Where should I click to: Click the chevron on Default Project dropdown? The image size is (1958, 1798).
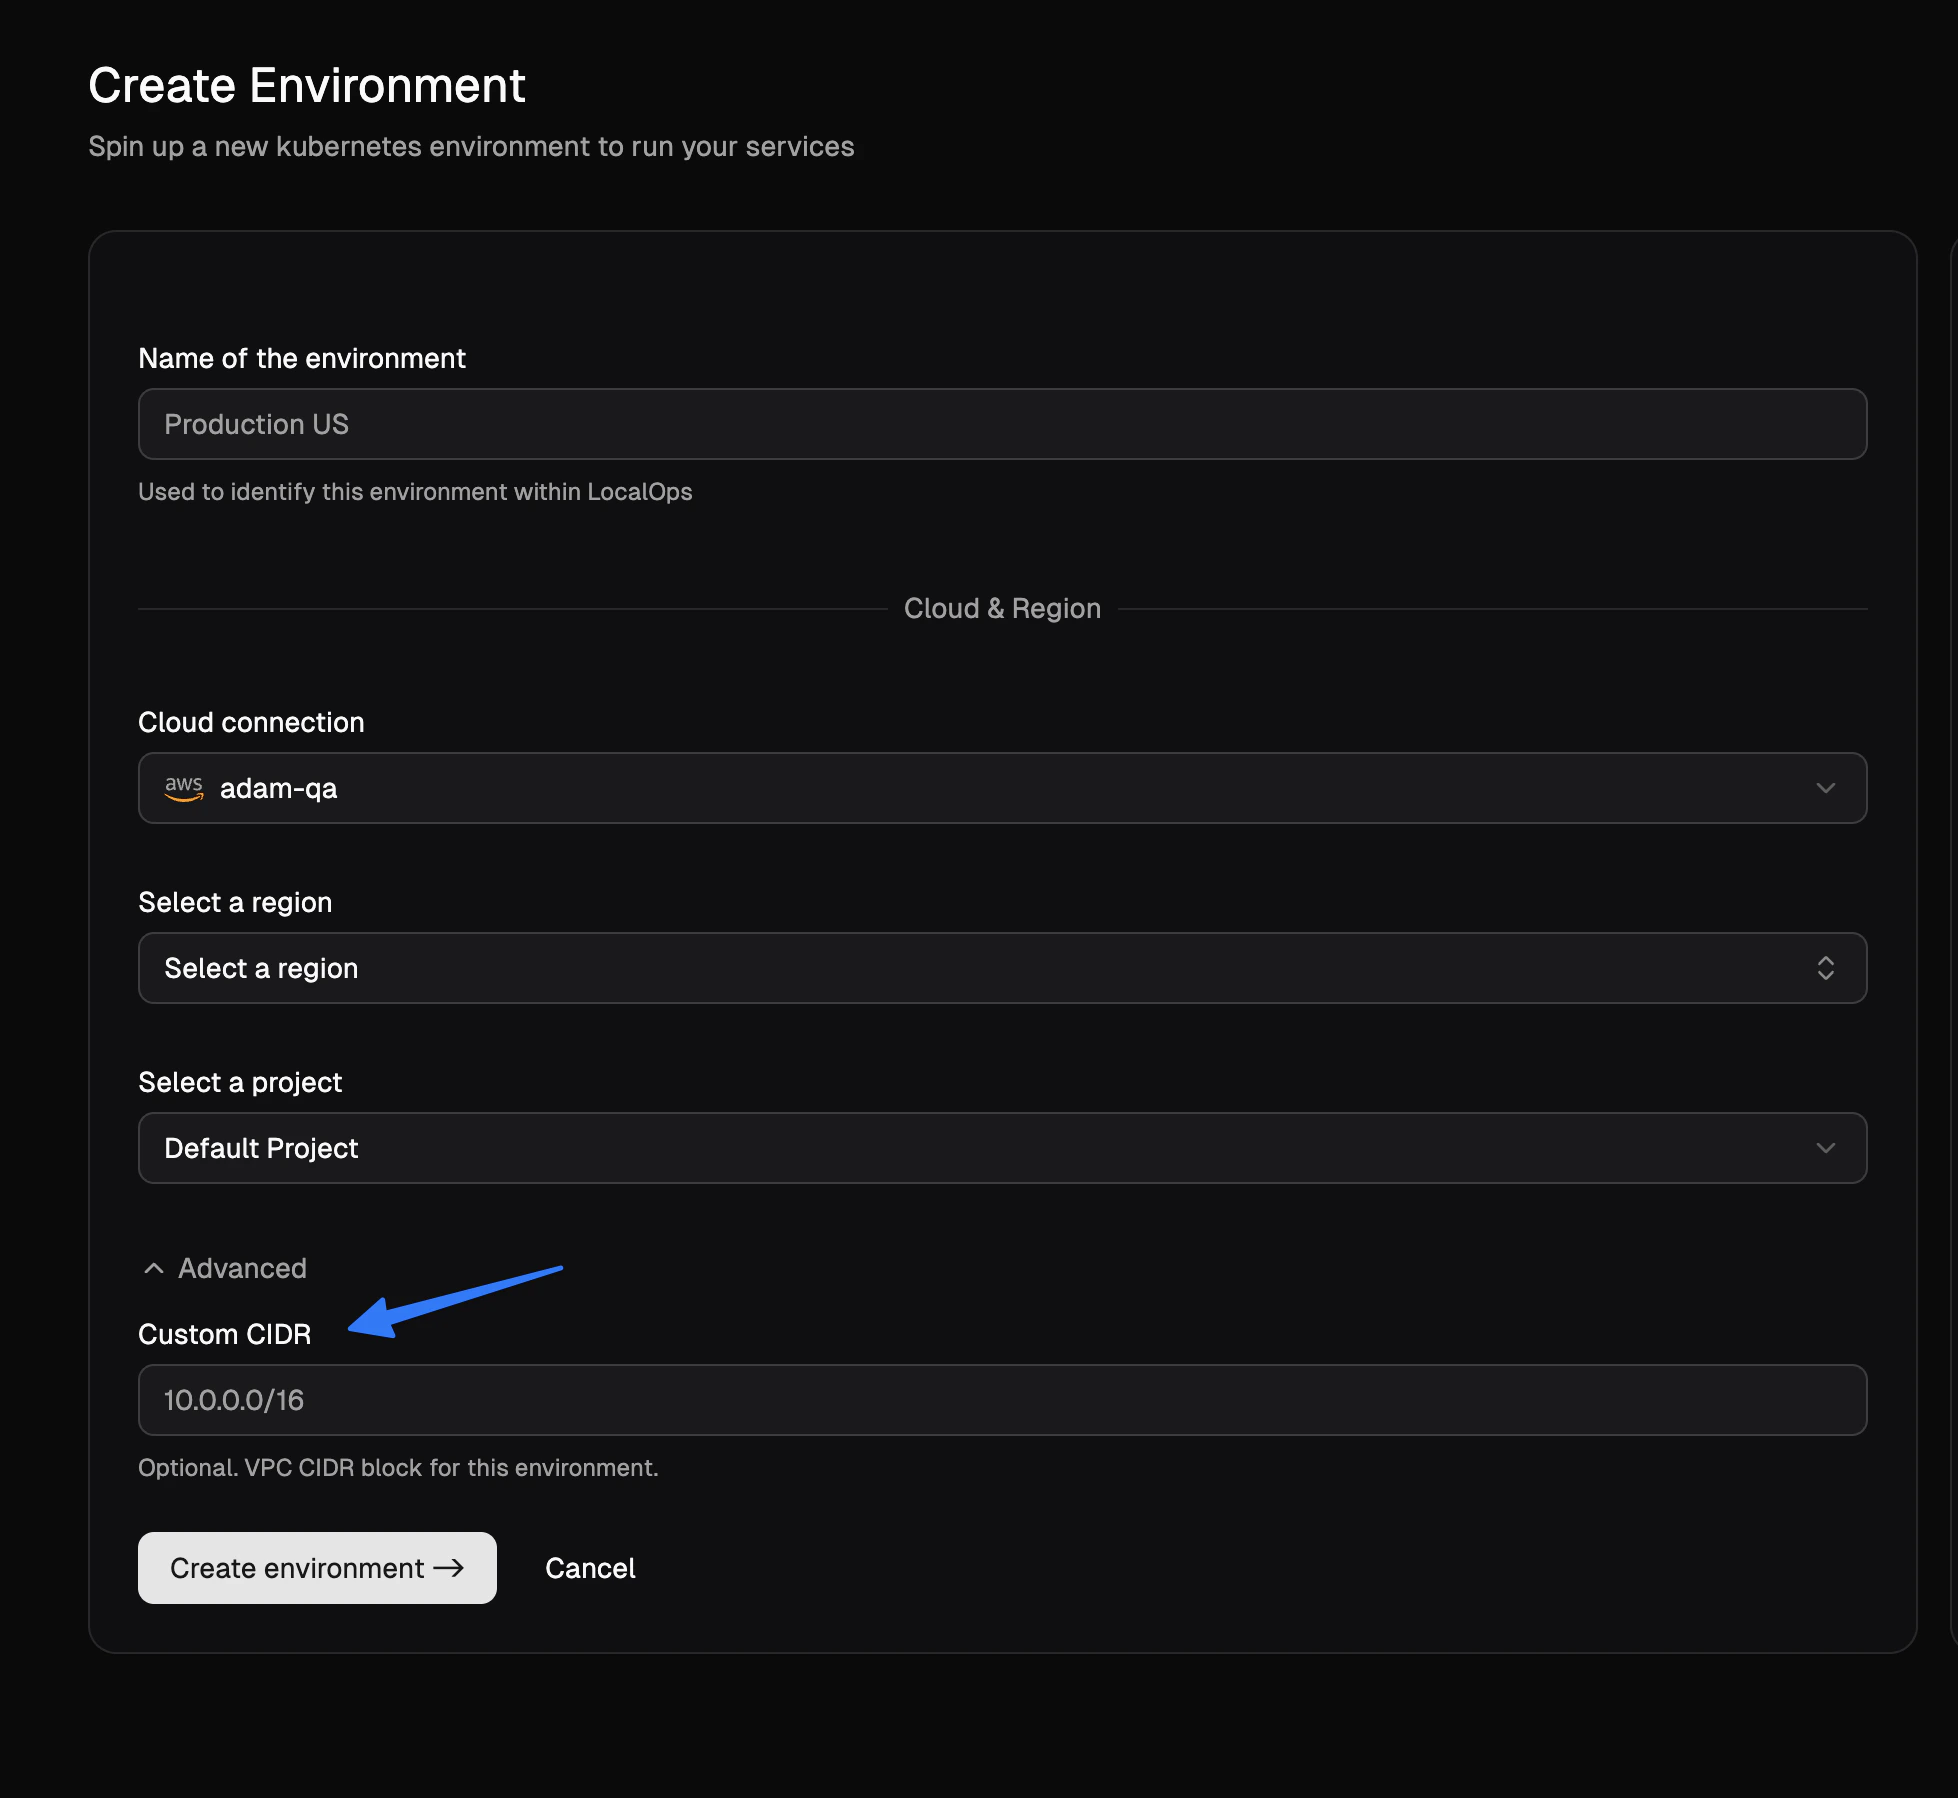(1825, 1148)
